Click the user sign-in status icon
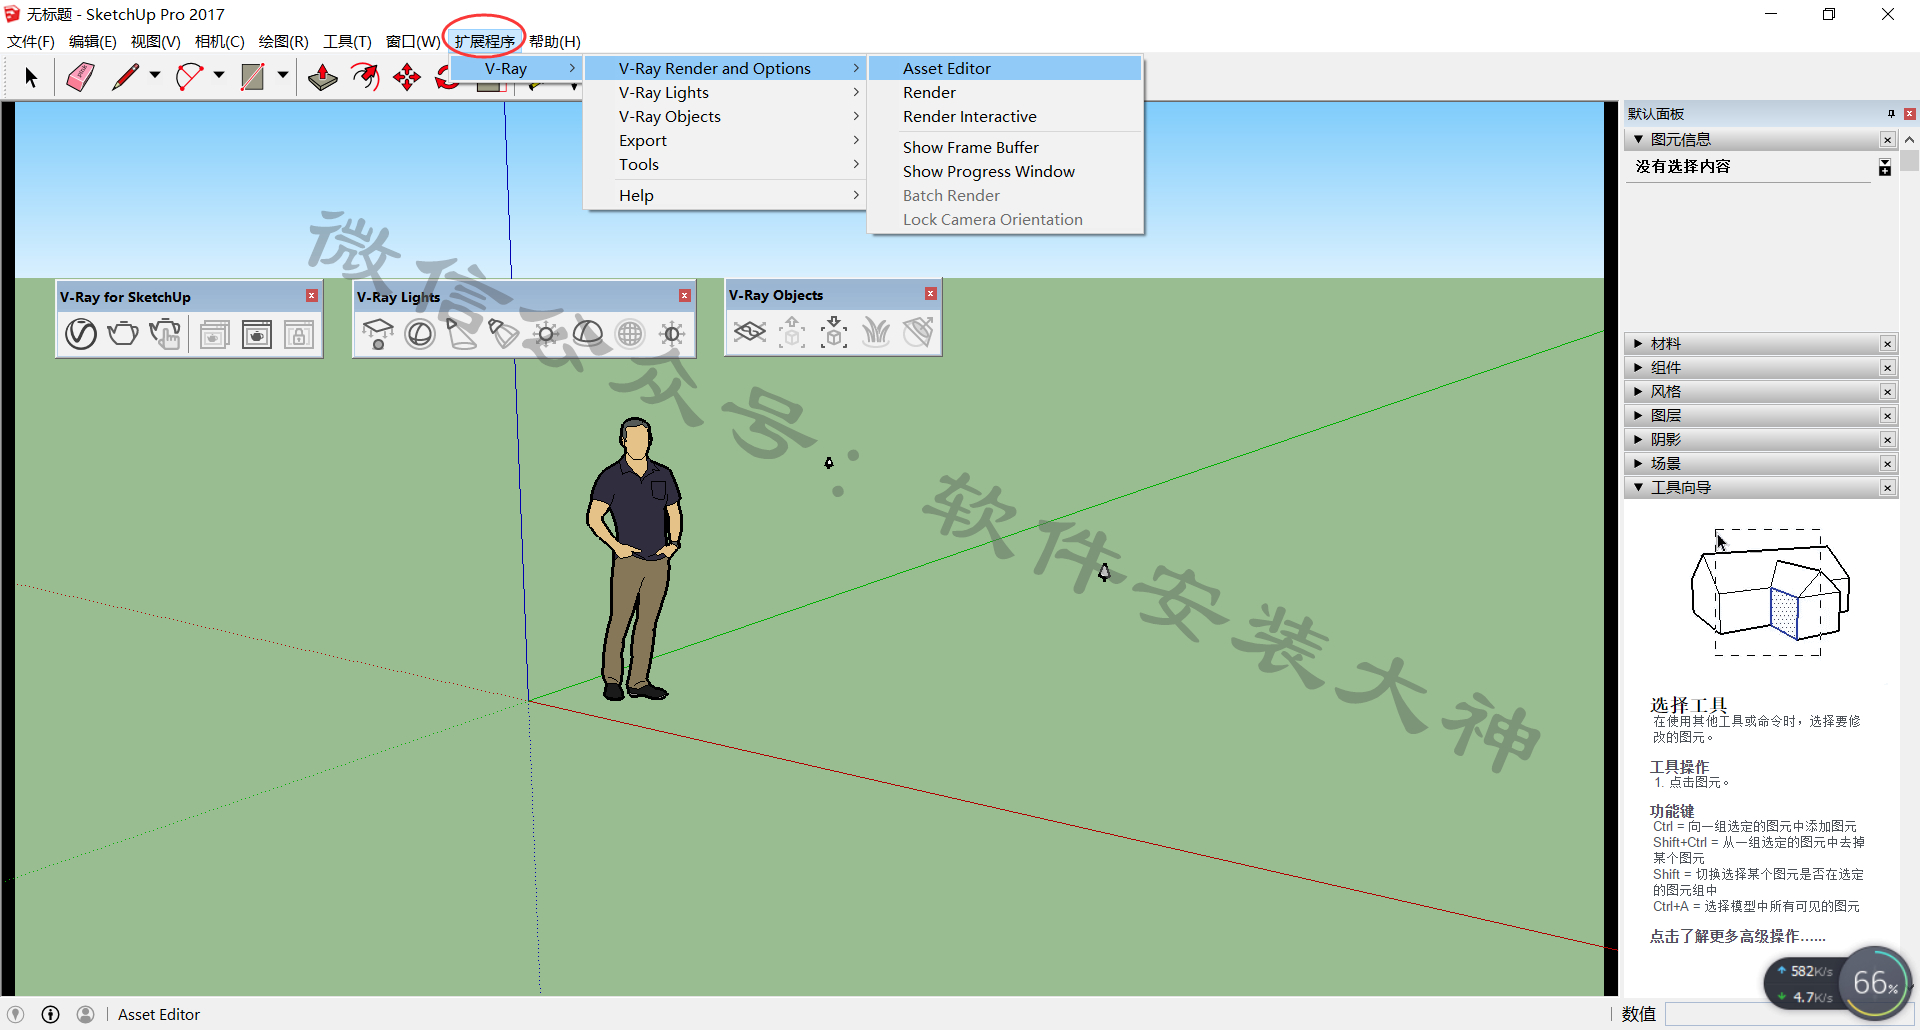The height and width of the screenshot is (1030, 1920). (86, 1014)
